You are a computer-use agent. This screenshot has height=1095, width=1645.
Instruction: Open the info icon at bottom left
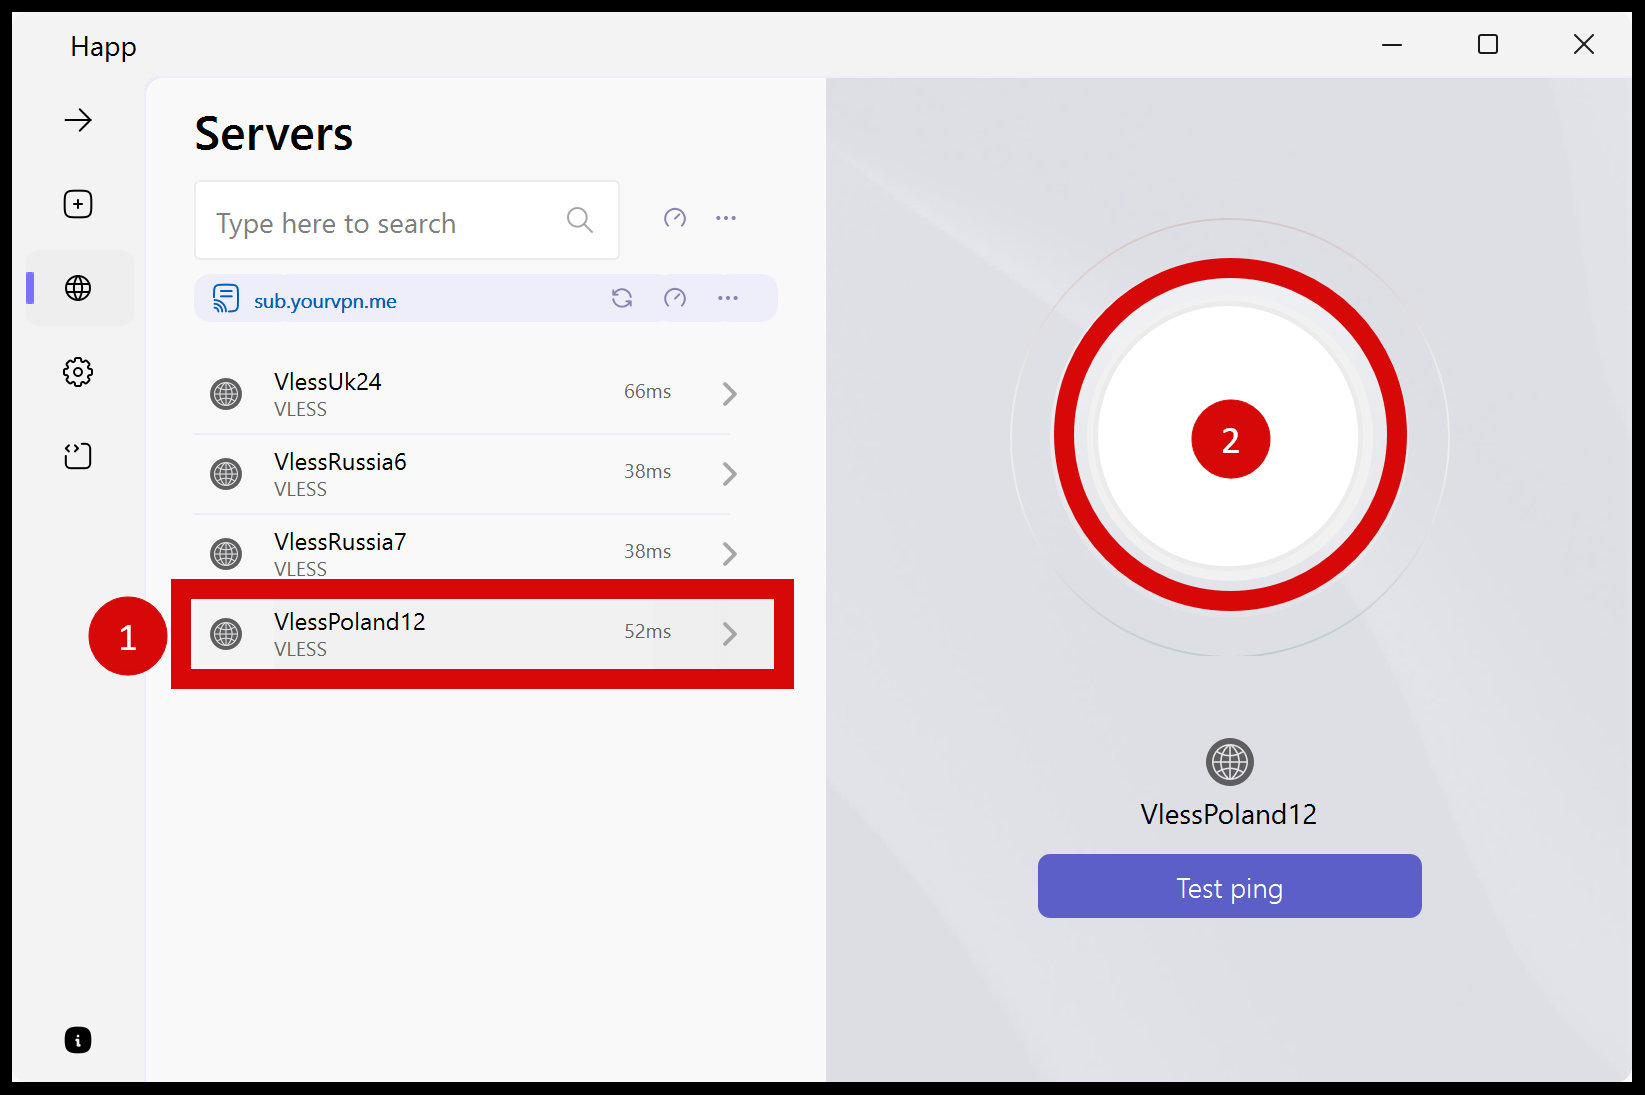[78, 1040]
